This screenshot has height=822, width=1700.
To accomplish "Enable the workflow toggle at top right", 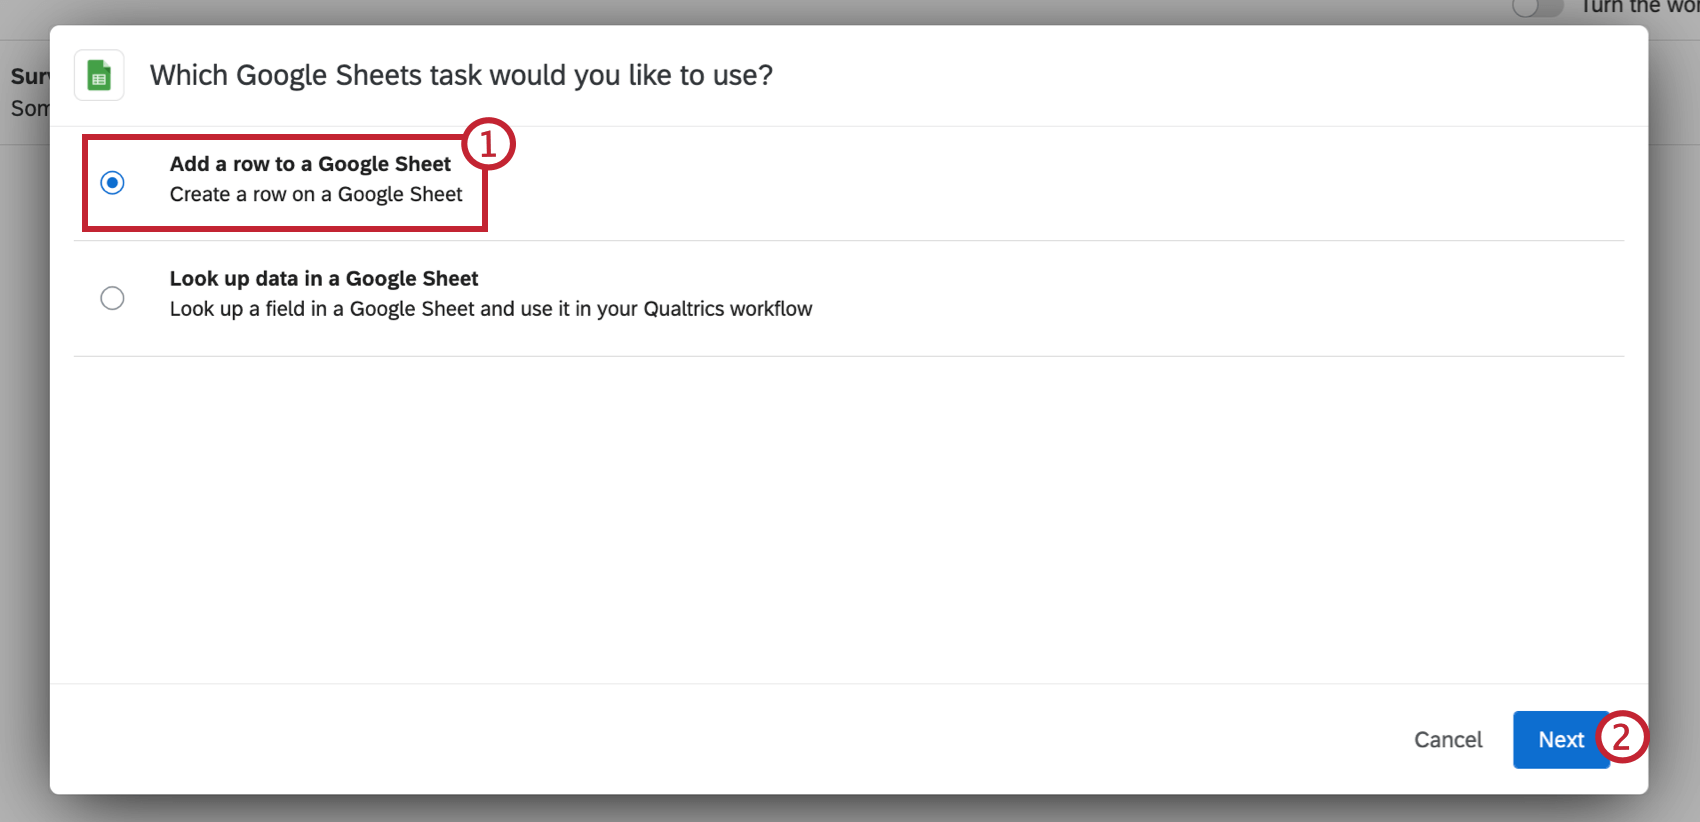I will pyautogui.click(x=1537, y=8).
